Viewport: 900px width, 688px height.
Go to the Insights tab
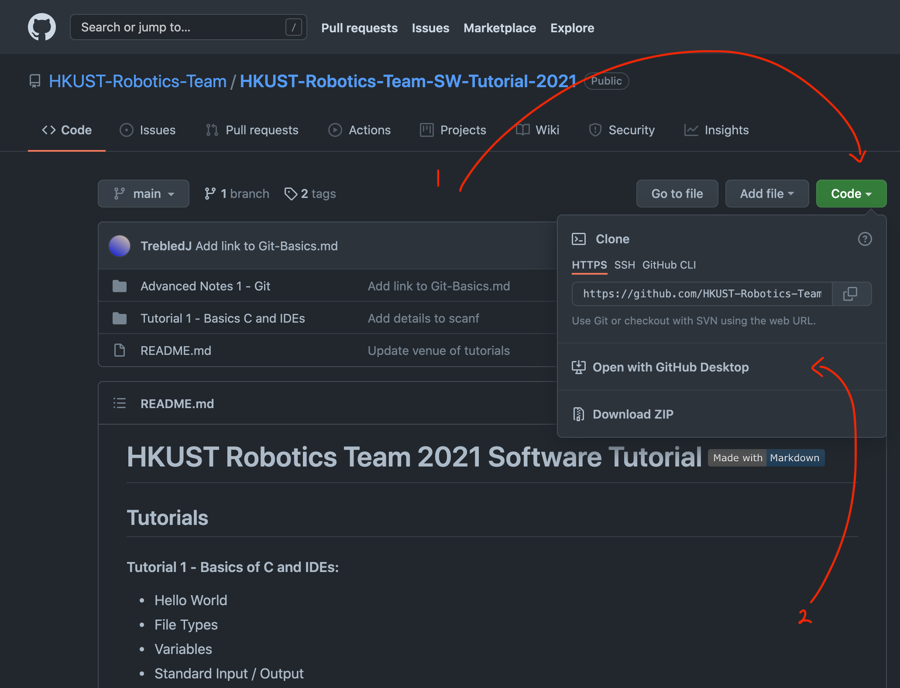click(x=716, y=130)
